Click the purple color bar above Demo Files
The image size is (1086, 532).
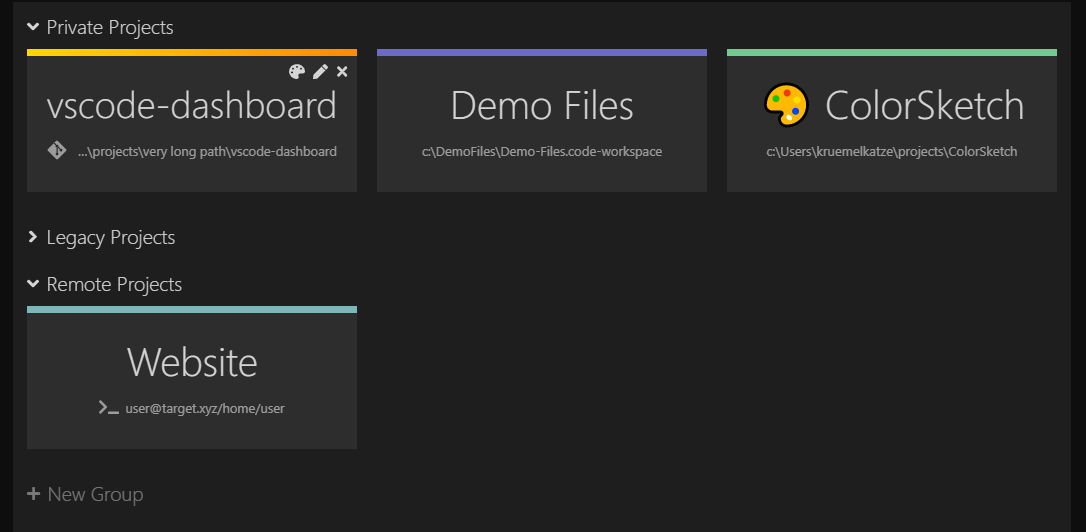point(542,53)
